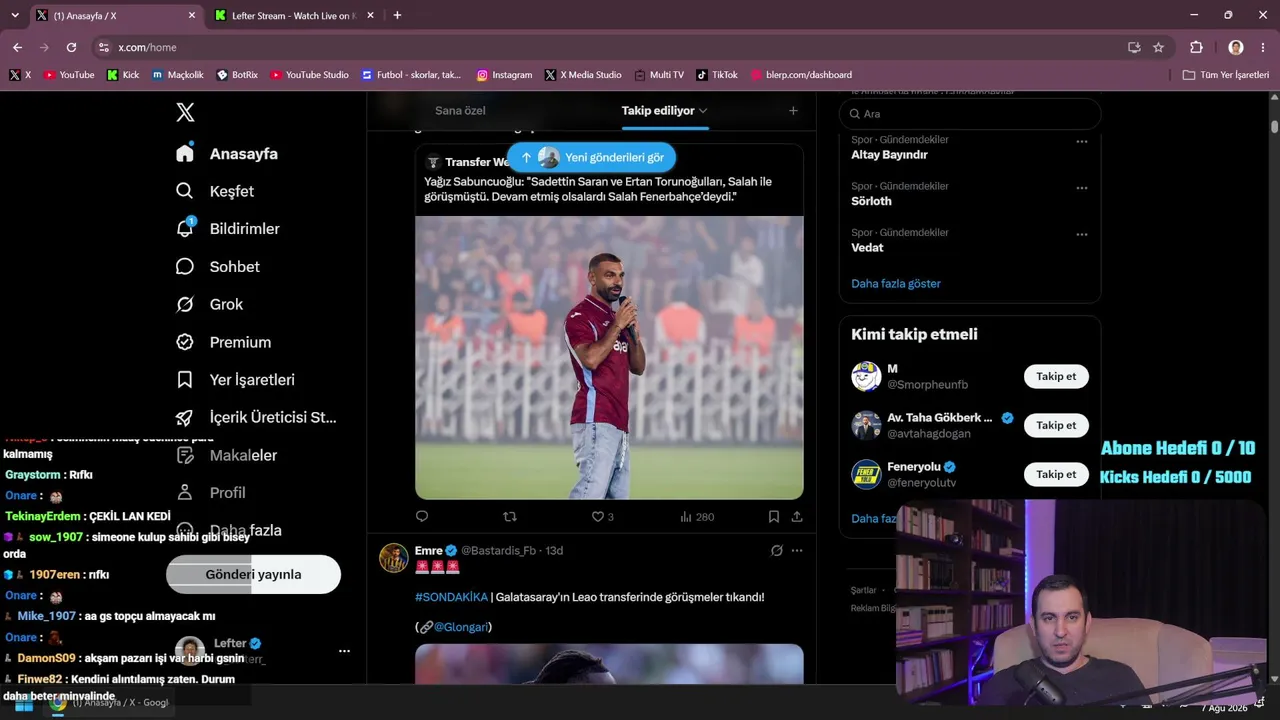Open the Maçkolik bookmark
1280x720 pixels.
pos(178,75)
